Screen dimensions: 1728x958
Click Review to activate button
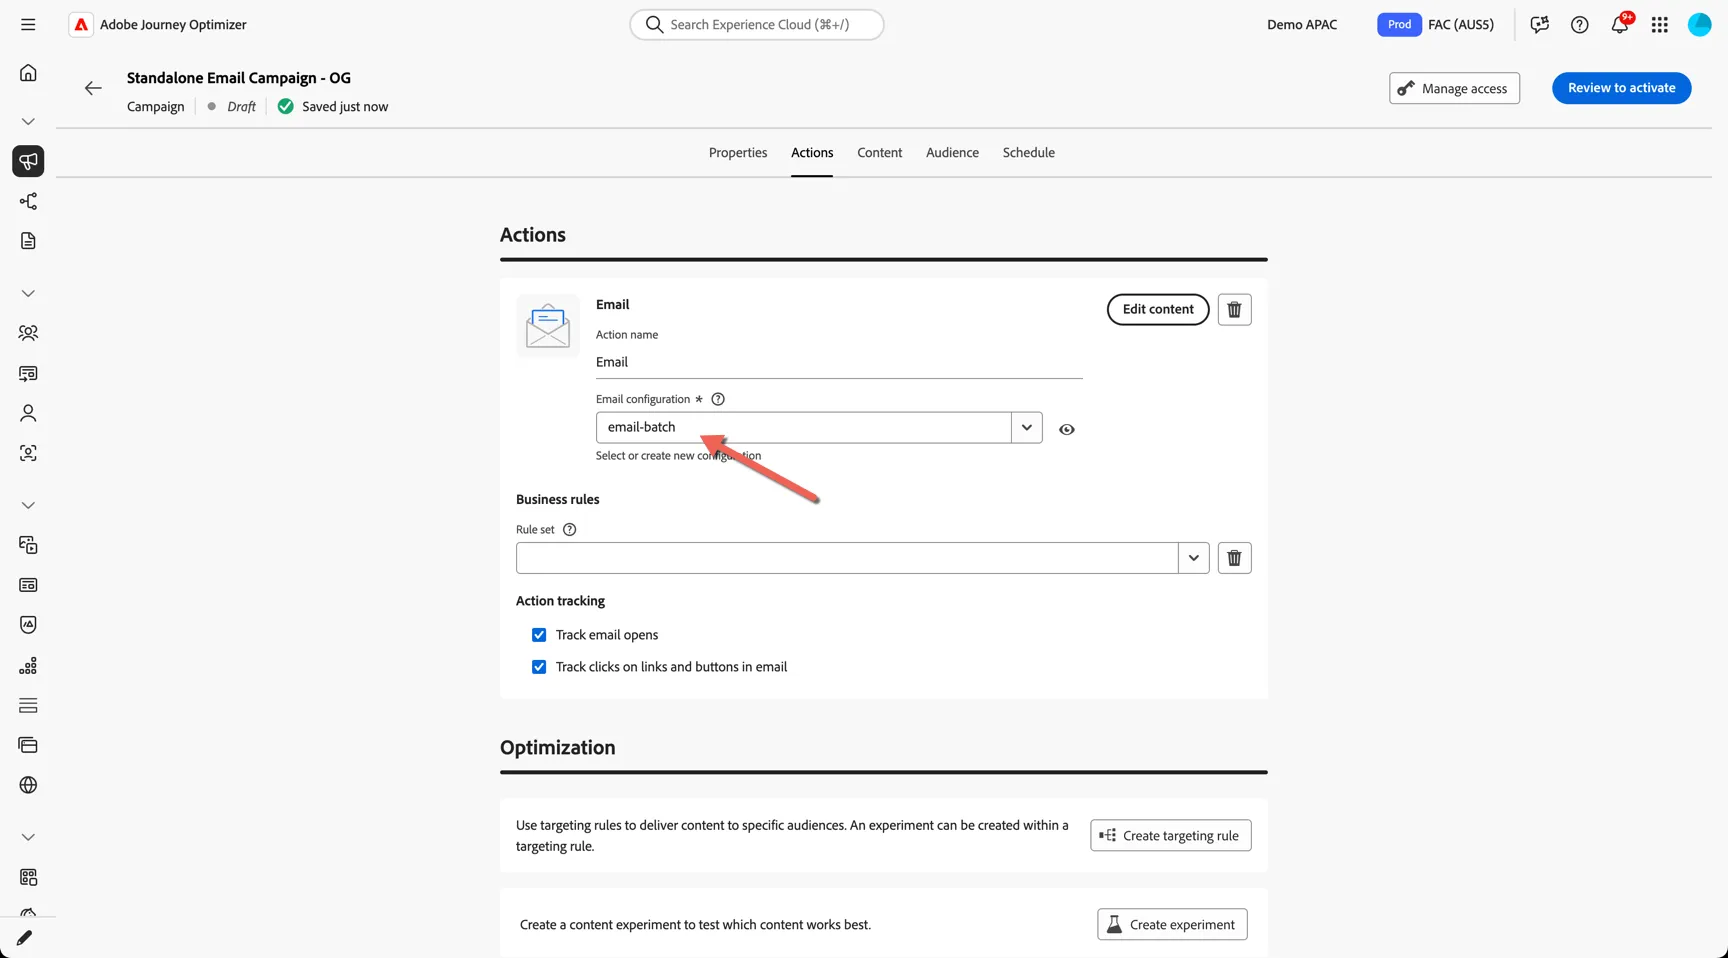pos(1621,88)
